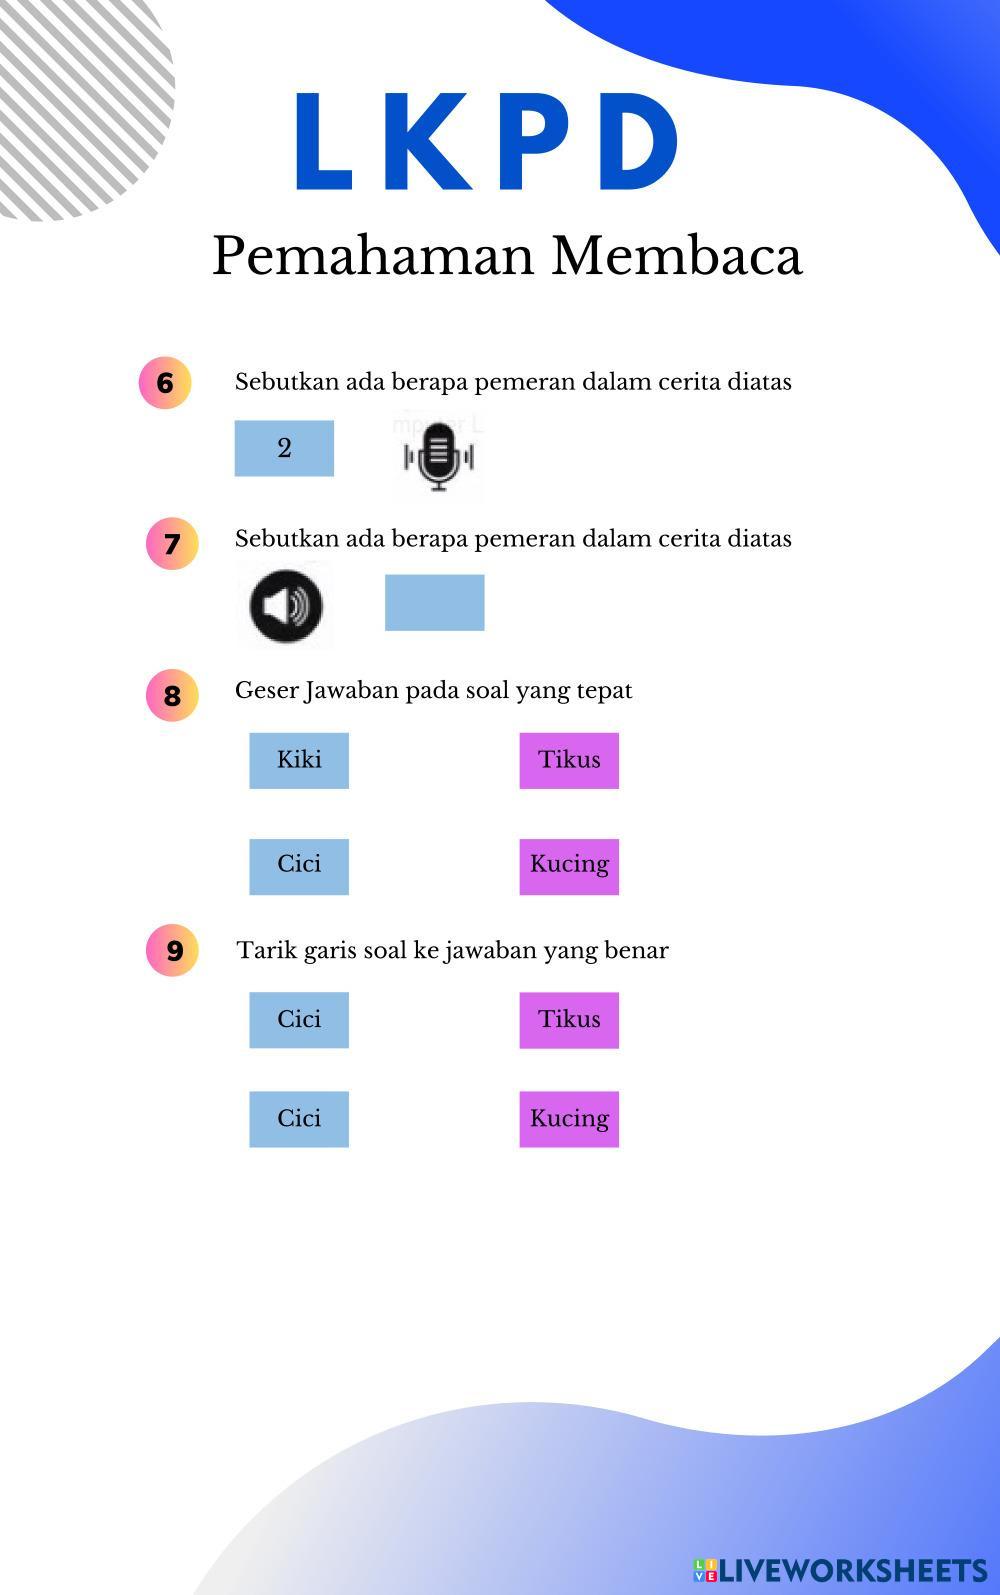
Task: Click the number 6 question badge
Action: 165,382
